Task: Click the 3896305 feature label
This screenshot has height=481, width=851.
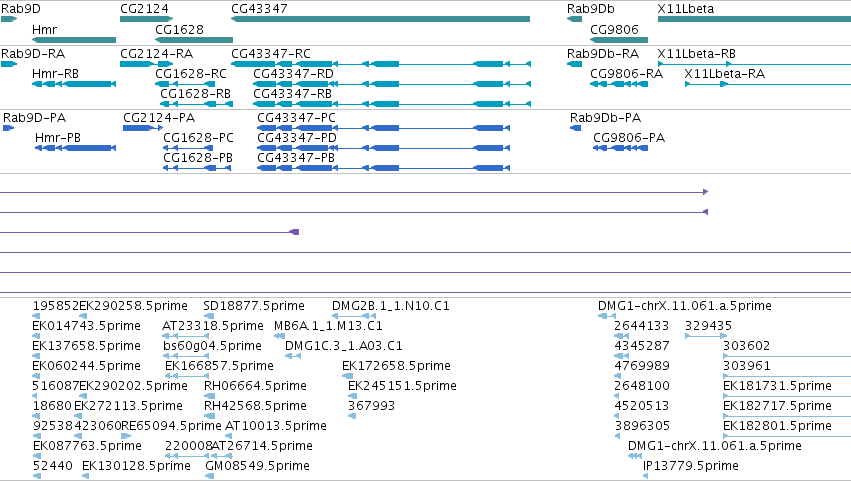Action: point(642,426)
